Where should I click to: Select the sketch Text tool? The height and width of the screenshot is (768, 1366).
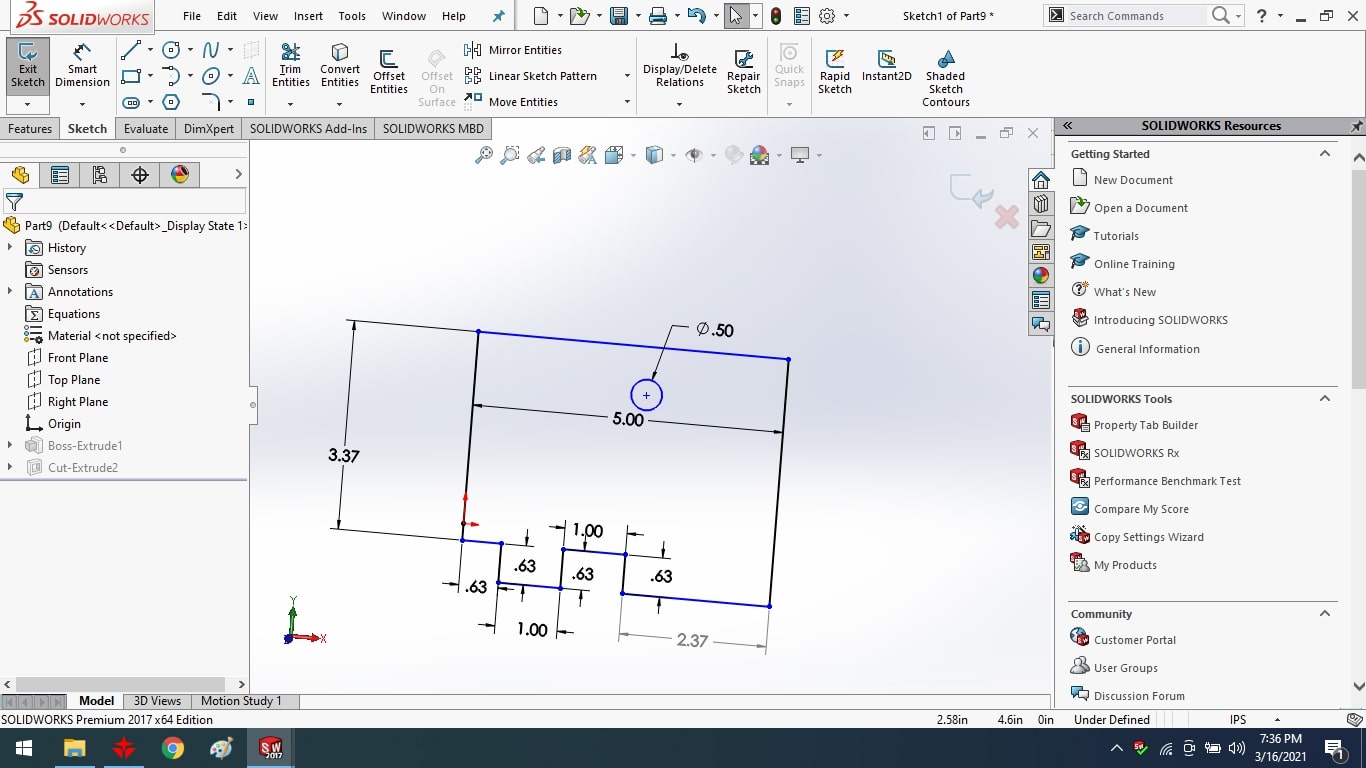tap(251, 76)
